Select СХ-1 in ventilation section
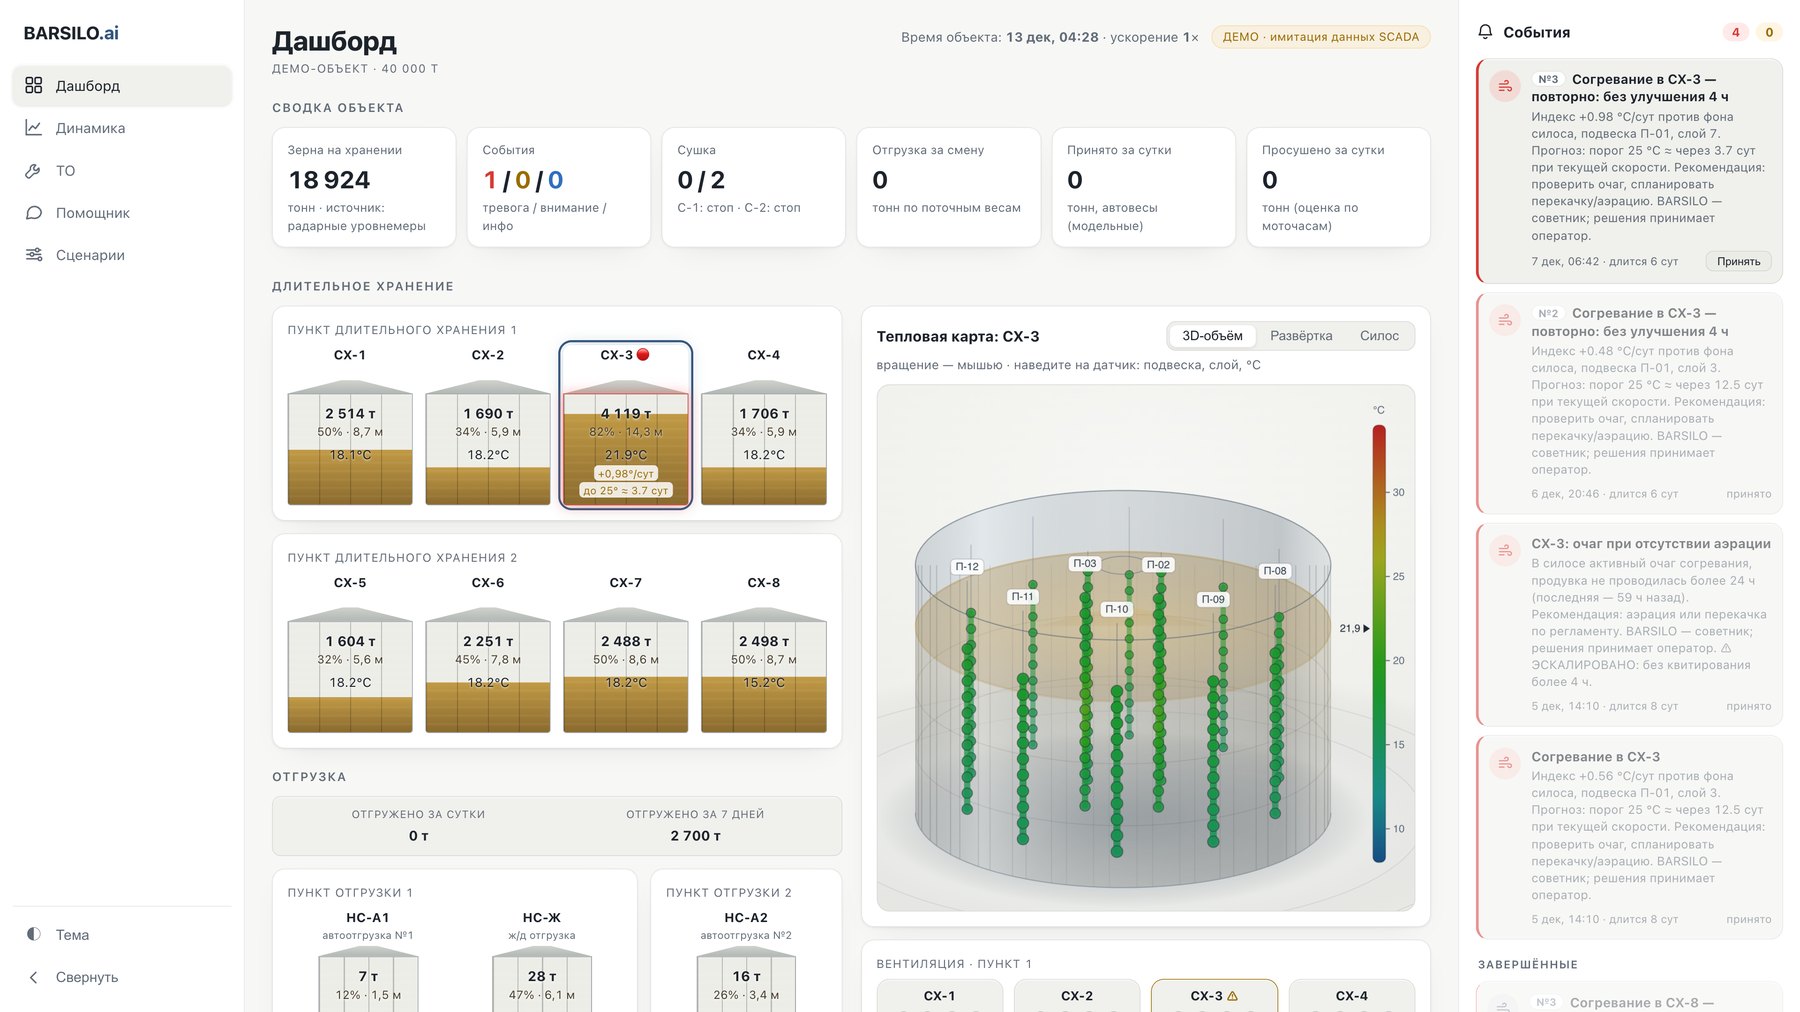This screenshot has width=1800, height=1012. tap(939, 996)
